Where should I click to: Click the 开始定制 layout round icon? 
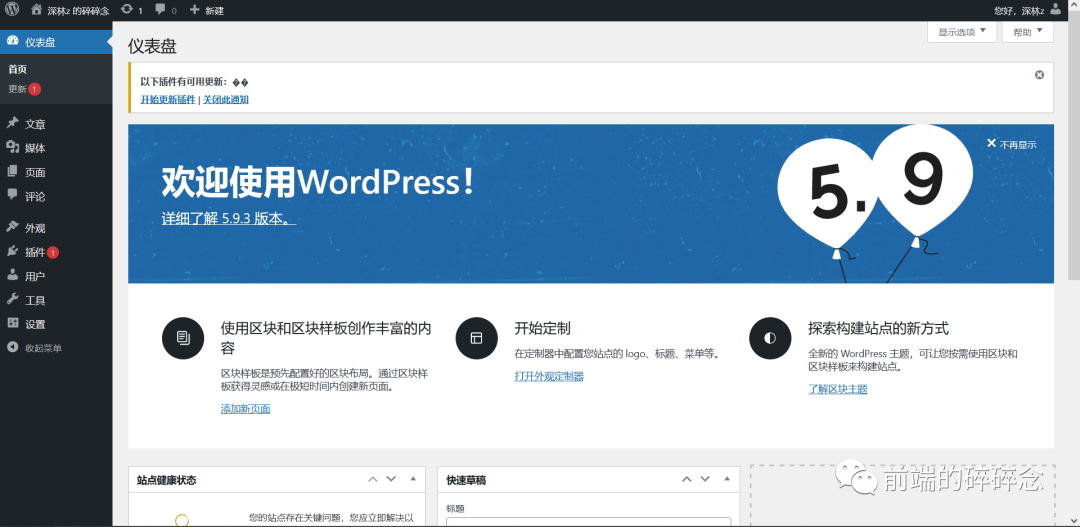pyautogui.click(x=477, y=338)
